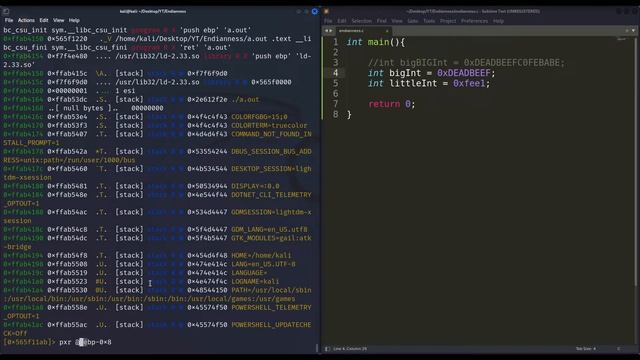The height and width of the screenshot is (360, 640).
Task: Click the terminal window icon in title bar
Action: tap(6, 11)
